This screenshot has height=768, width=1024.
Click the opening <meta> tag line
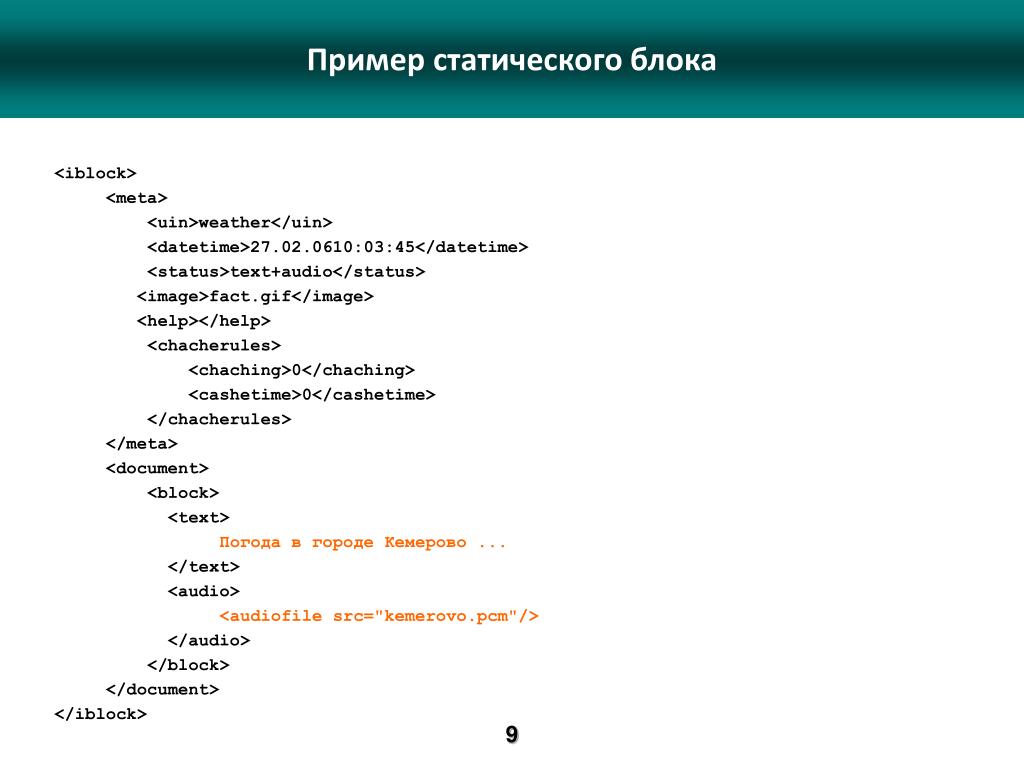pyautogui.click(x=136, y=198)
